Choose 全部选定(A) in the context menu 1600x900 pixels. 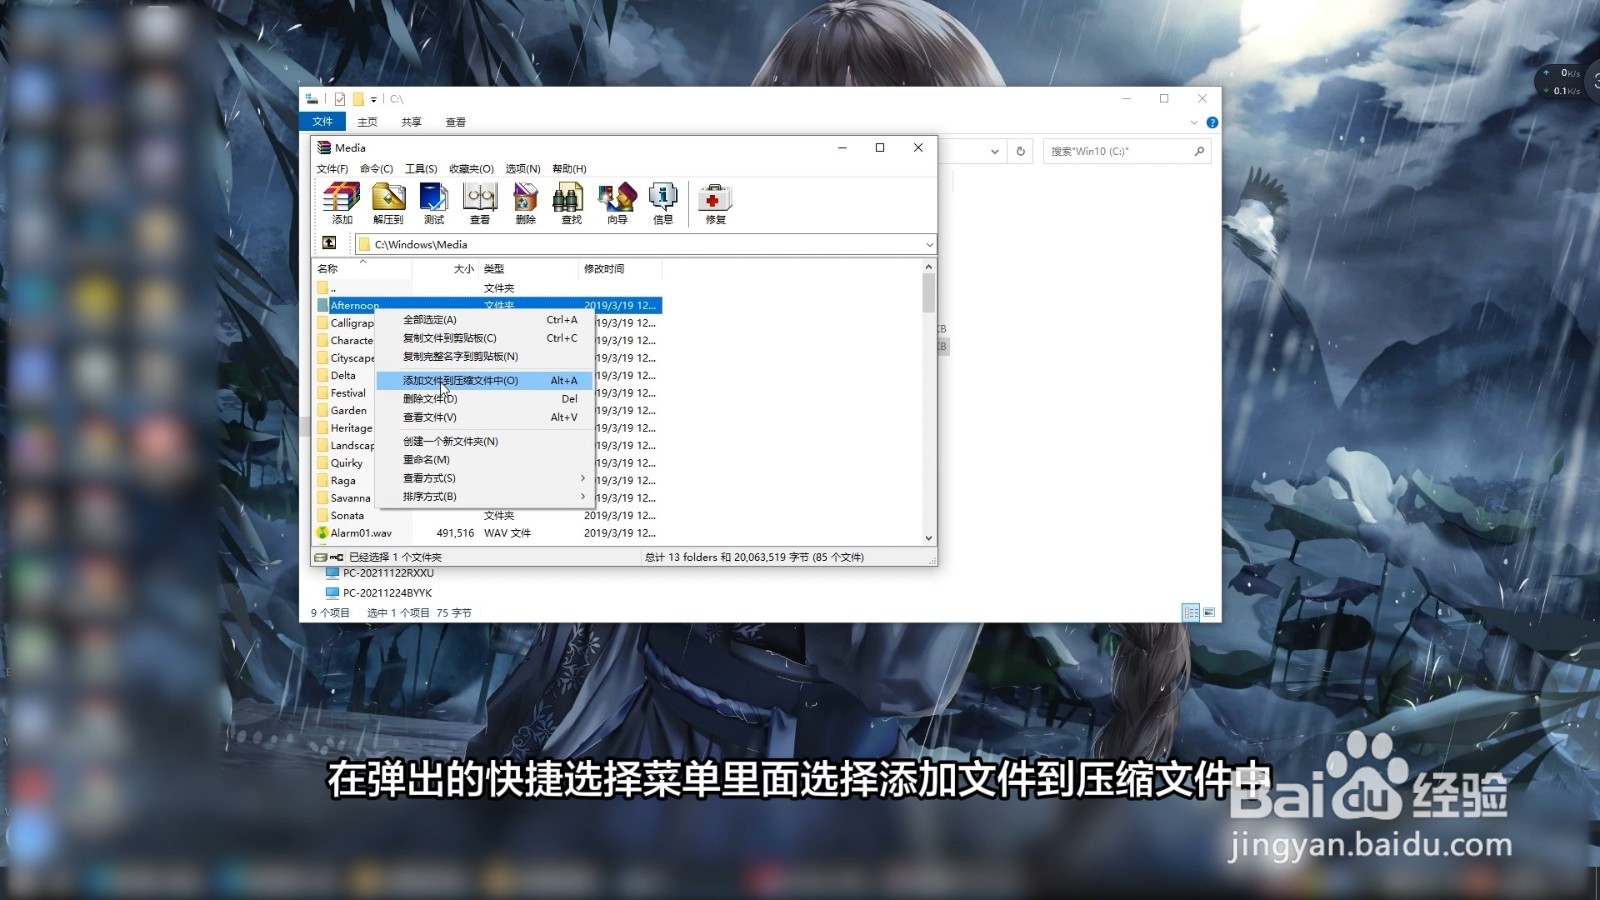485,320
